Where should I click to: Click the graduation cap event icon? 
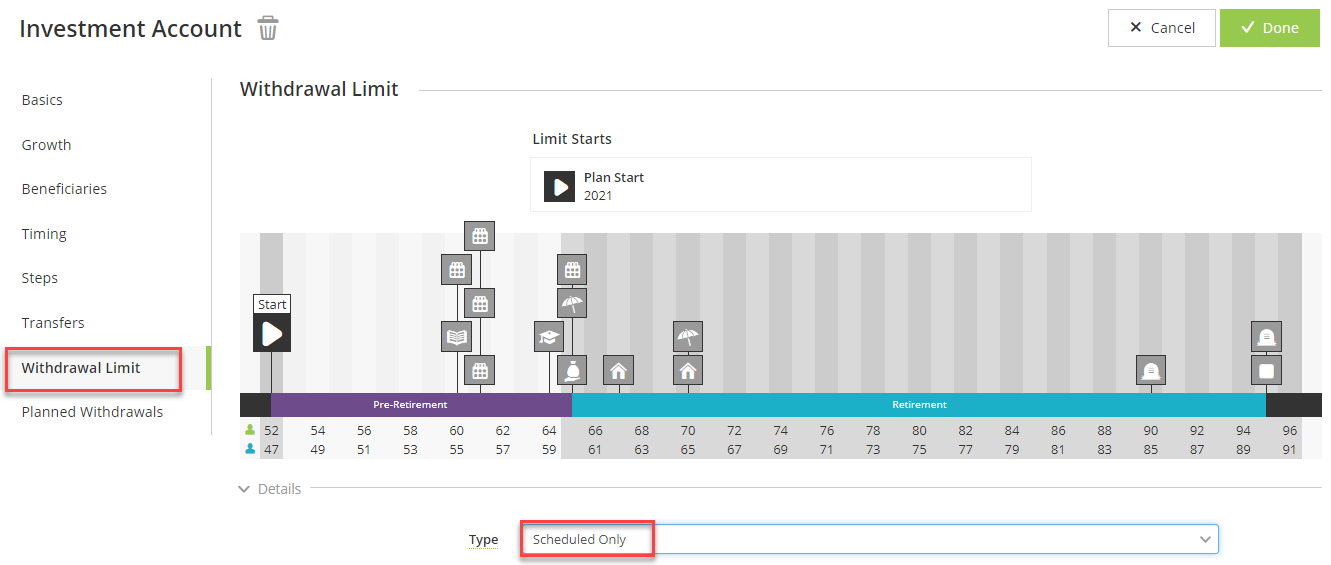pos(548,337)
